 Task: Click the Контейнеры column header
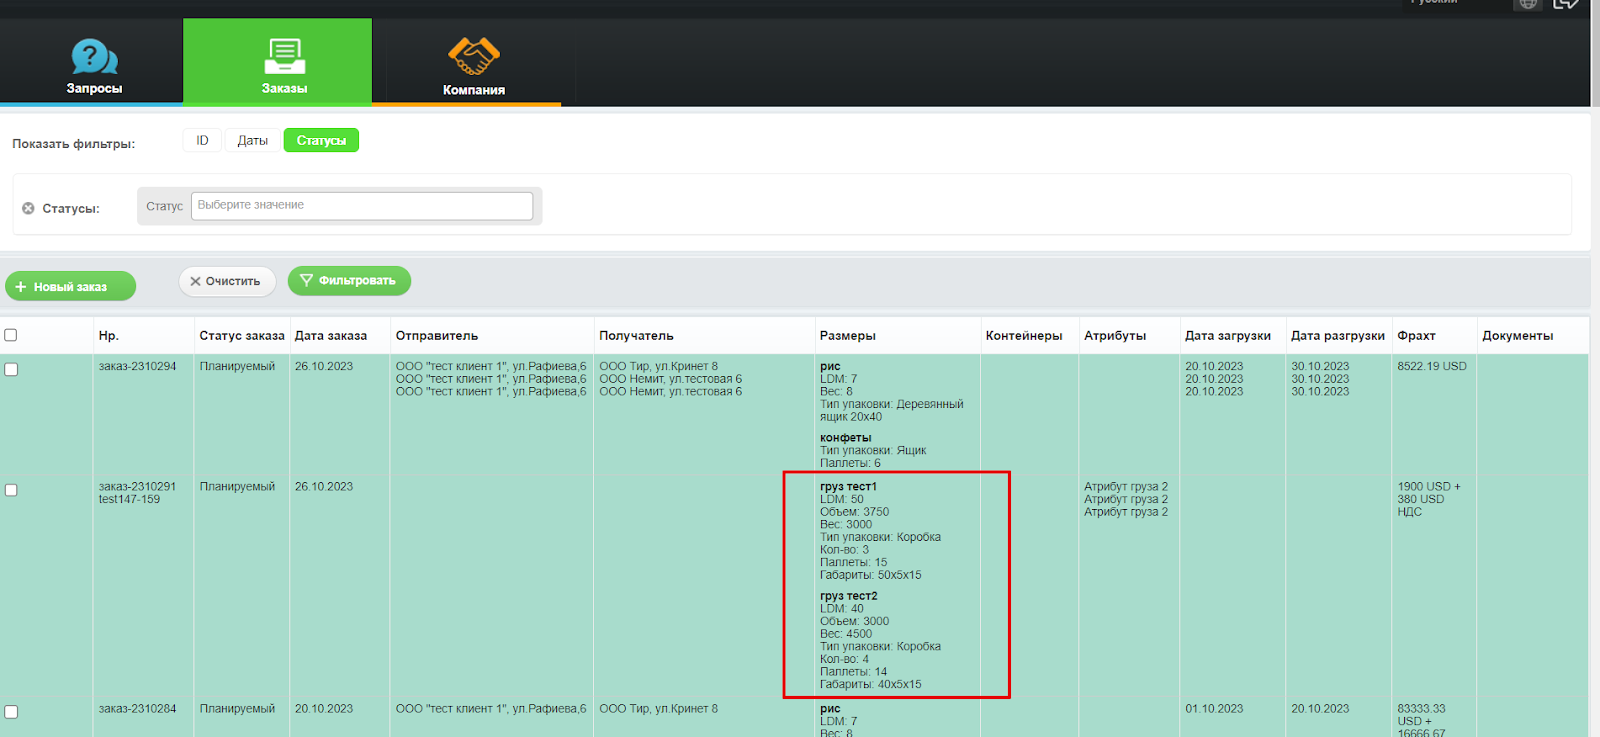coord(1024,336)
